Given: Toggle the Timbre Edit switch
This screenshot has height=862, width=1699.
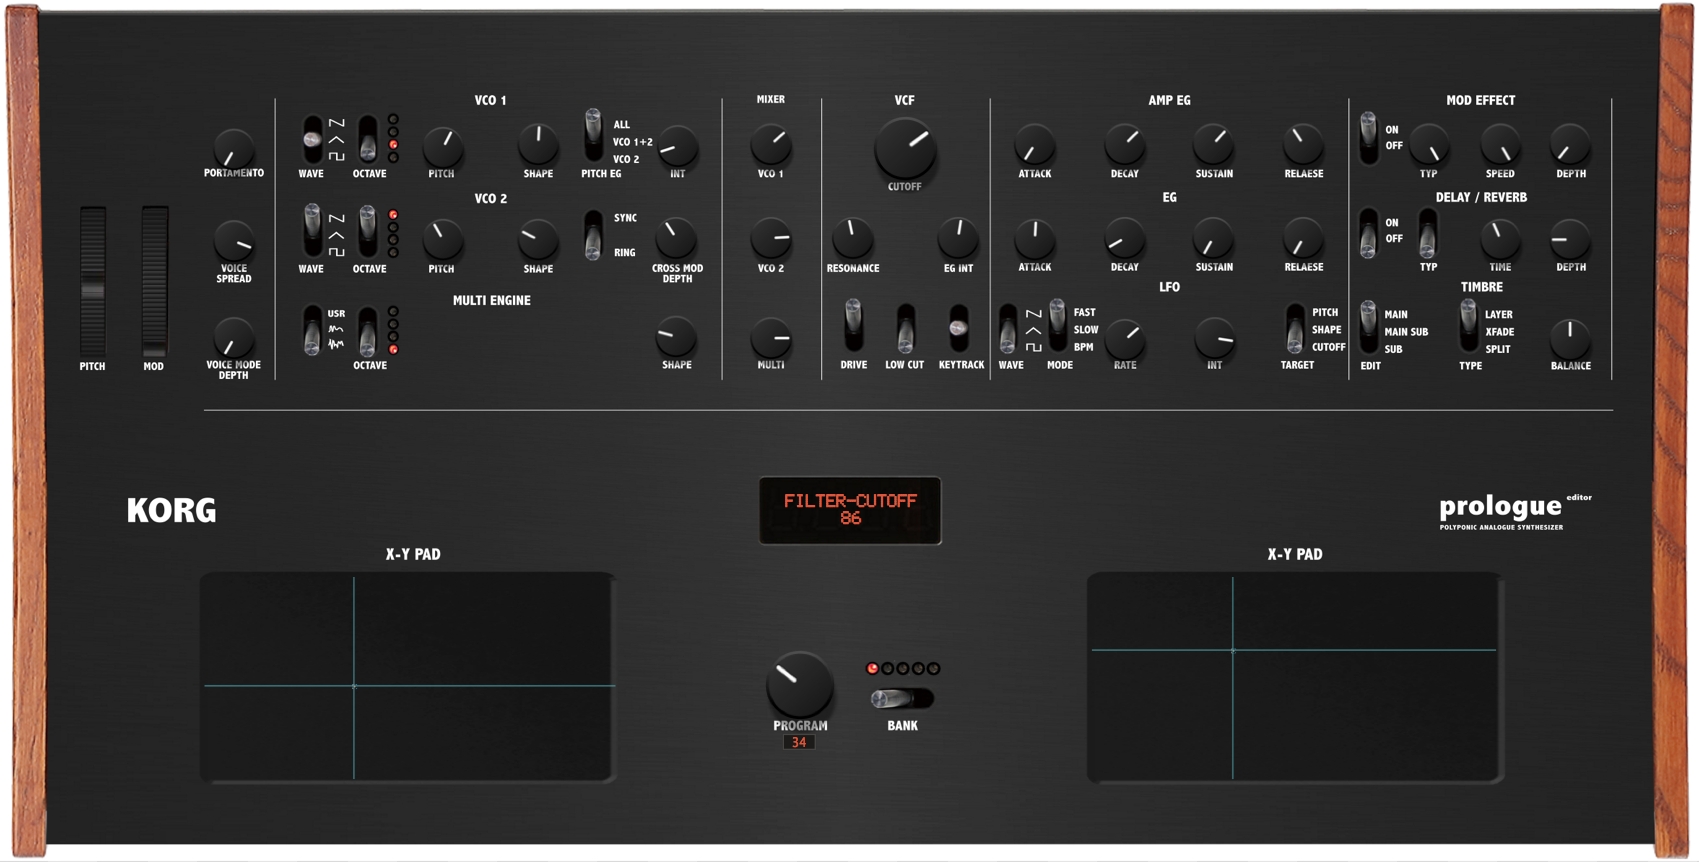Looking at the screenshot, I should pyautogui.click(x=1368, y=327).
